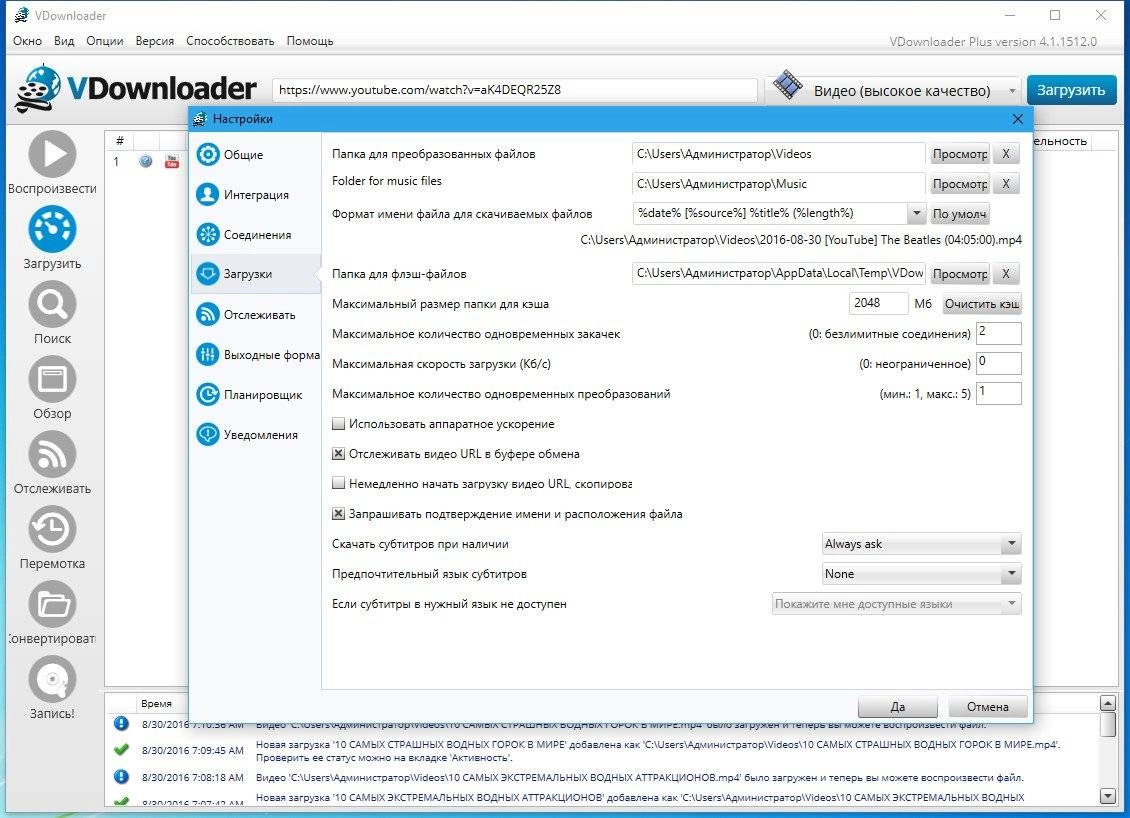Click the По умолч button

click(x=959, y=214)
